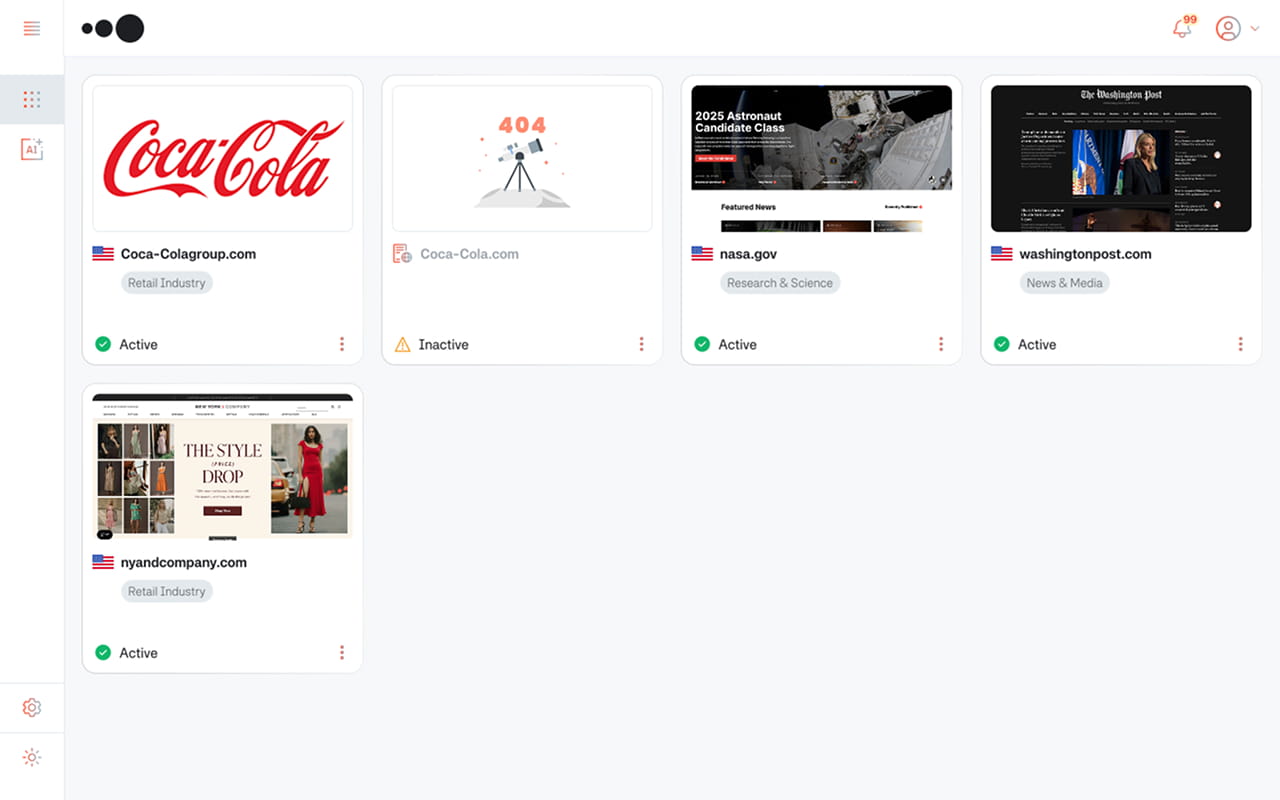Click green check icon on nasa.gov card
This screenshot has width=1280, height=800.
click(x=702, y=344)
